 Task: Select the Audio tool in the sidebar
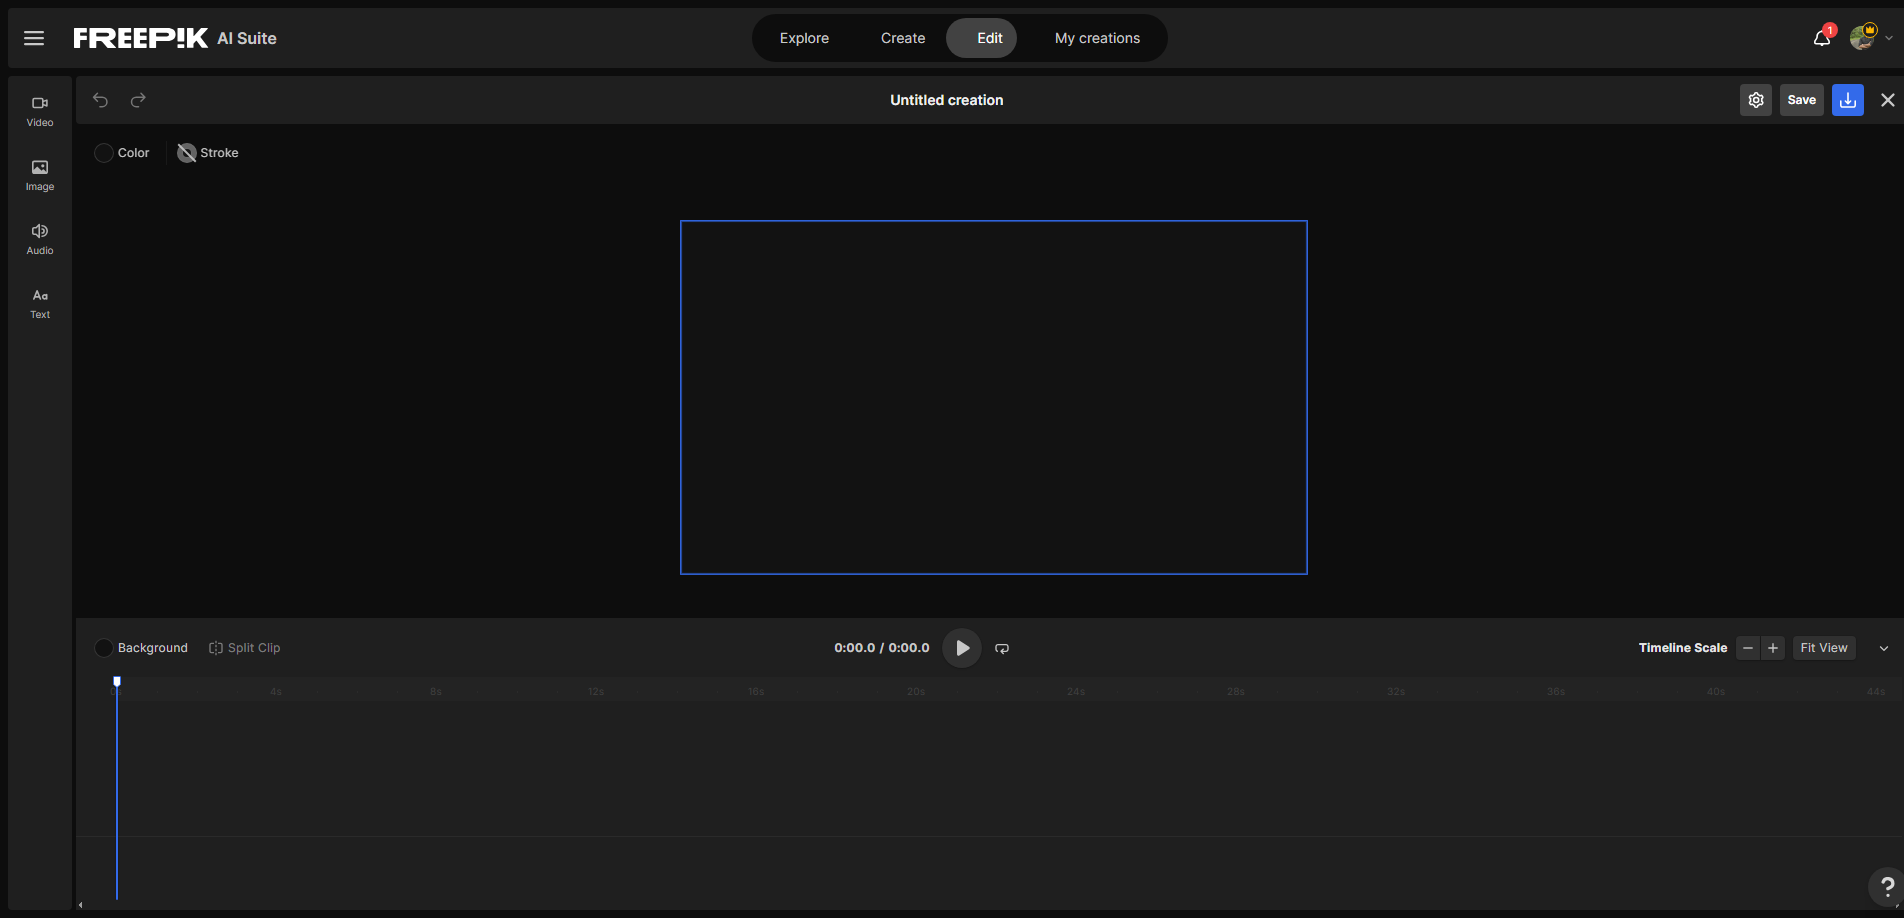pyautogui.click(x=39, y=238)
